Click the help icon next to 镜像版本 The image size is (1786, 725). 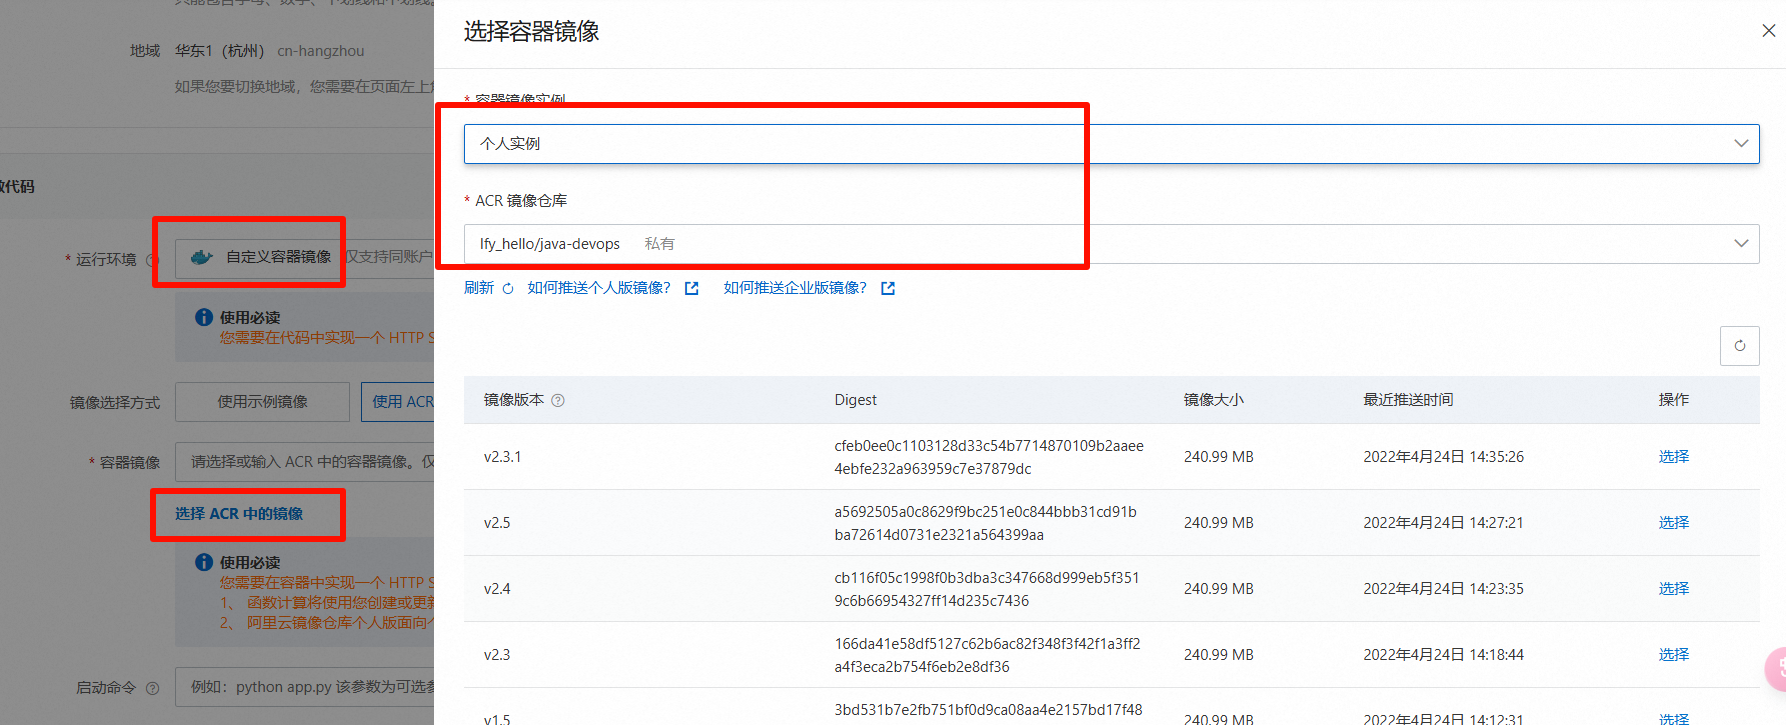point(558,400)
